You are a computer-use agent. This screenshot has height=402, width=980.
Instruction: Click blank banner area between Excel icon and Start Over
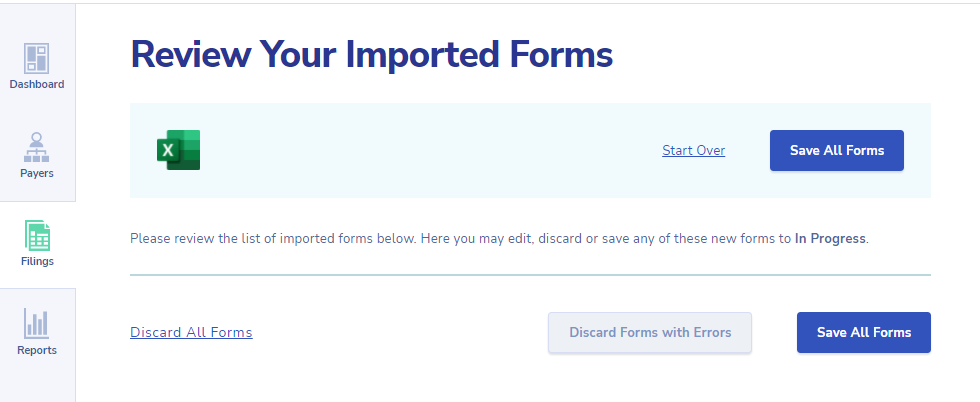[x=431, y=151]
